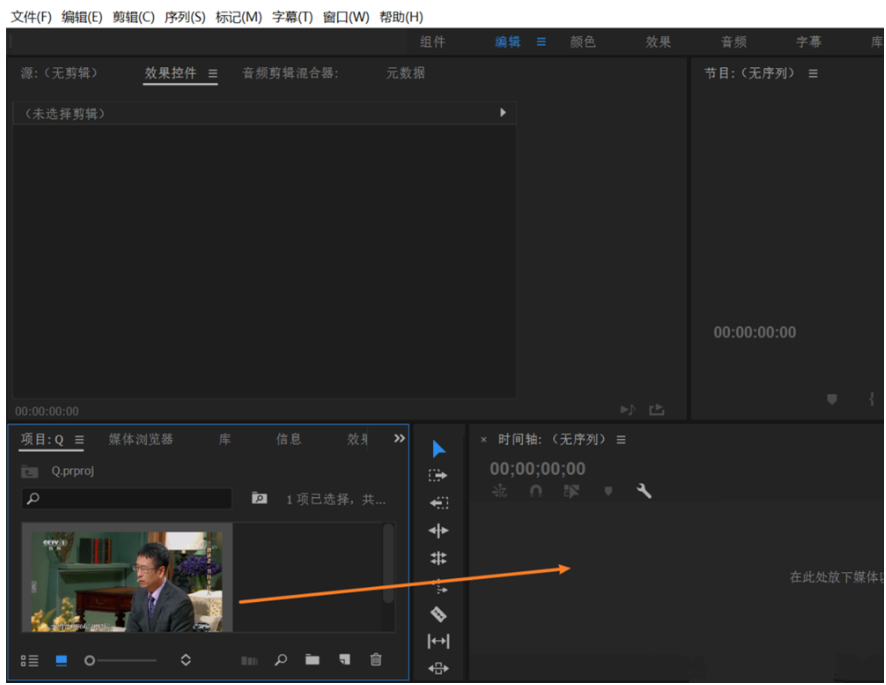The width and height of the screenshot is (886, 685).
Task: Select the Selection tool arrow
Action: 439,447
